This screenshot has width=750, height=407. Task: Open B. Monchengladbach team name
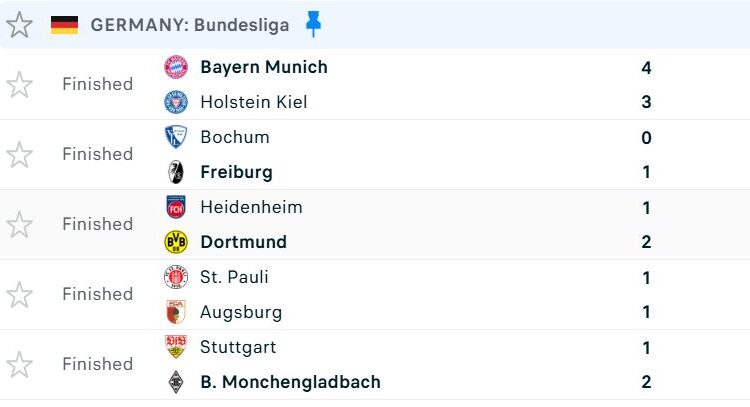(290, 382)
